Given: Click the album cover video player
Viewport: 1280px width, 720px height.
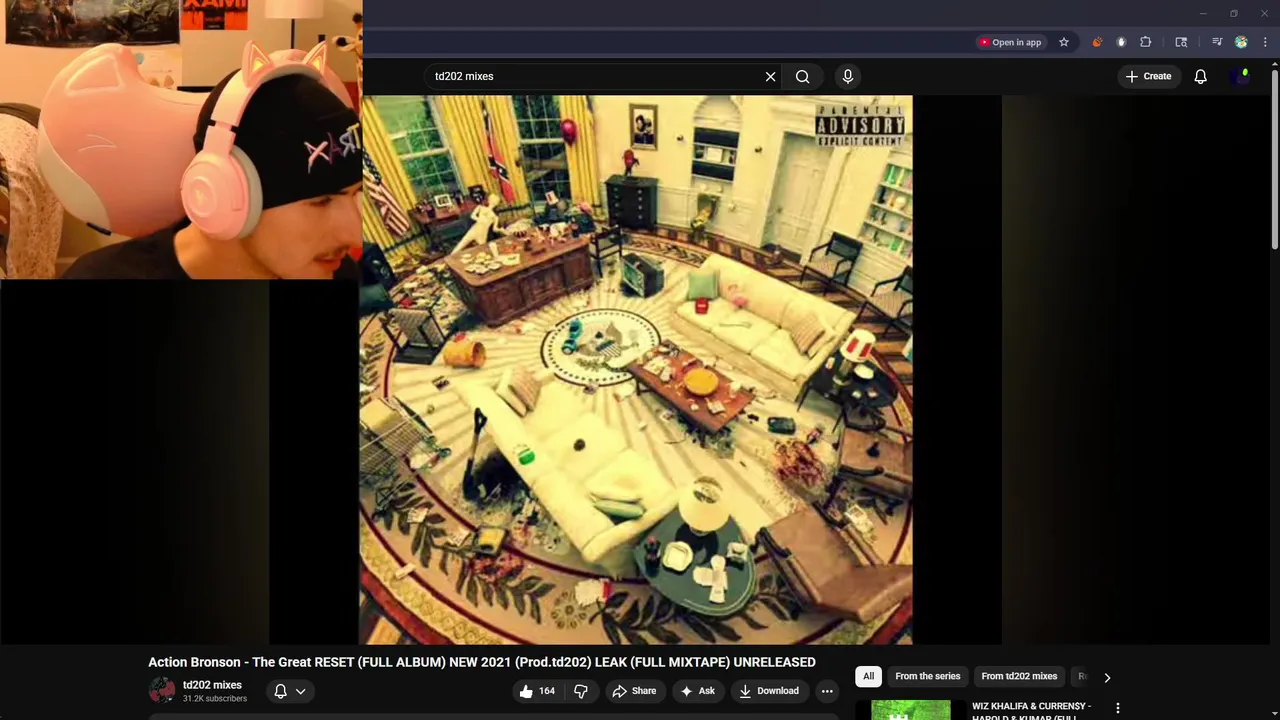Looking at the screenshot, I should 636,370.
